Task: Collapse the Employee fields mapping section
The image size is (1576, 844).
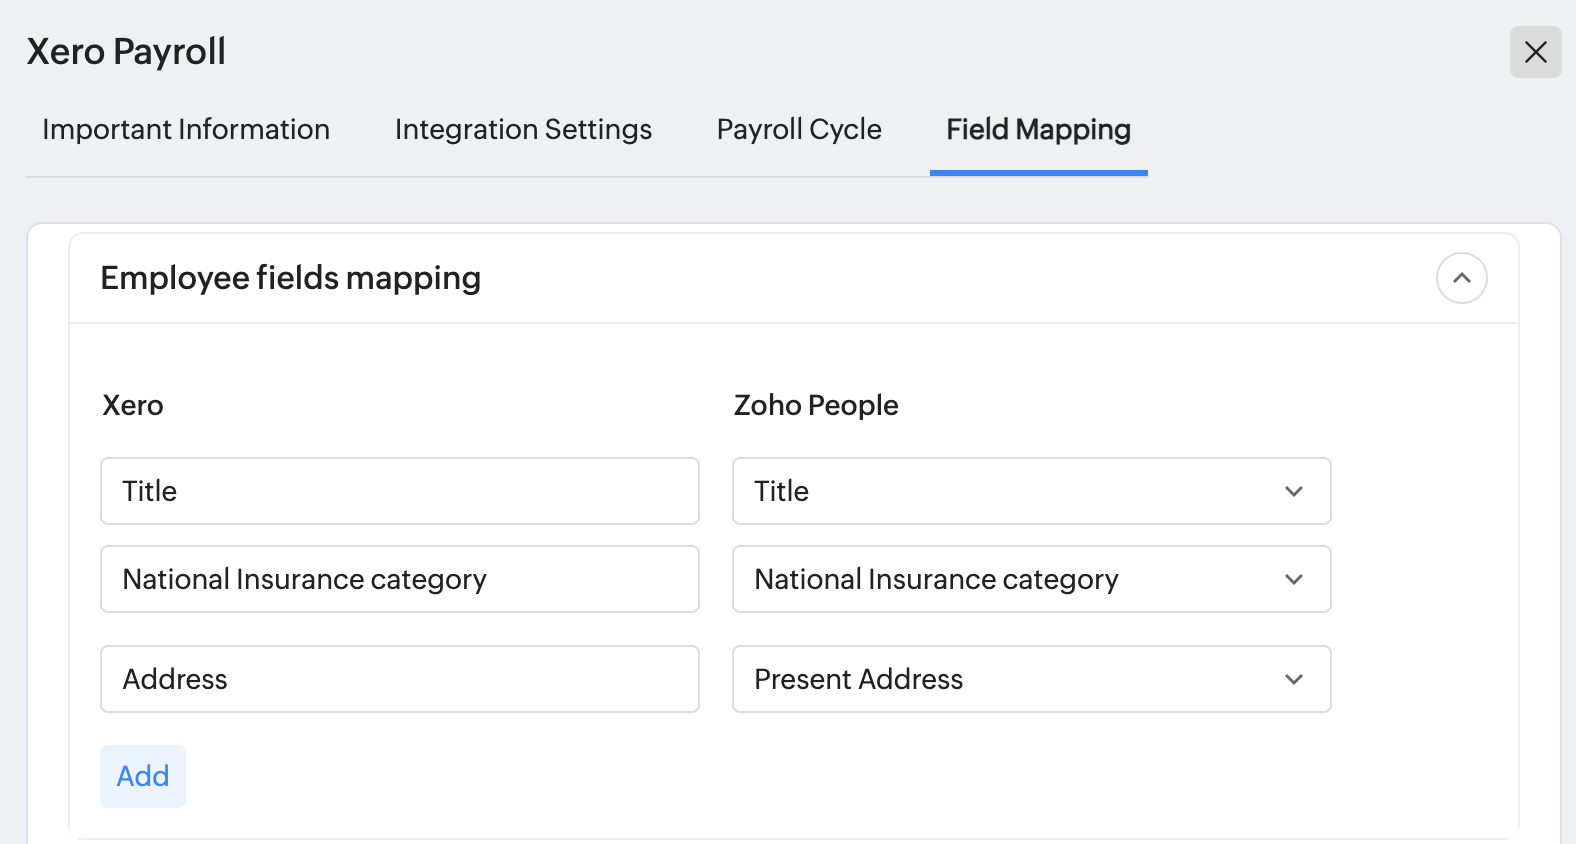Action: tap(1461, 278)
